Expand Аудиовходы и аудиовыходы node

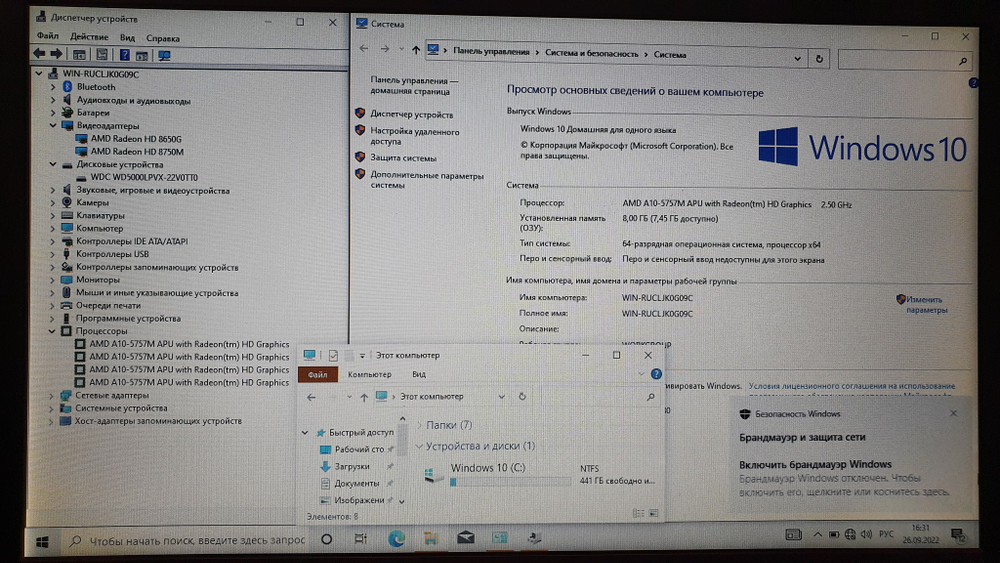click(x=53, y=100)
